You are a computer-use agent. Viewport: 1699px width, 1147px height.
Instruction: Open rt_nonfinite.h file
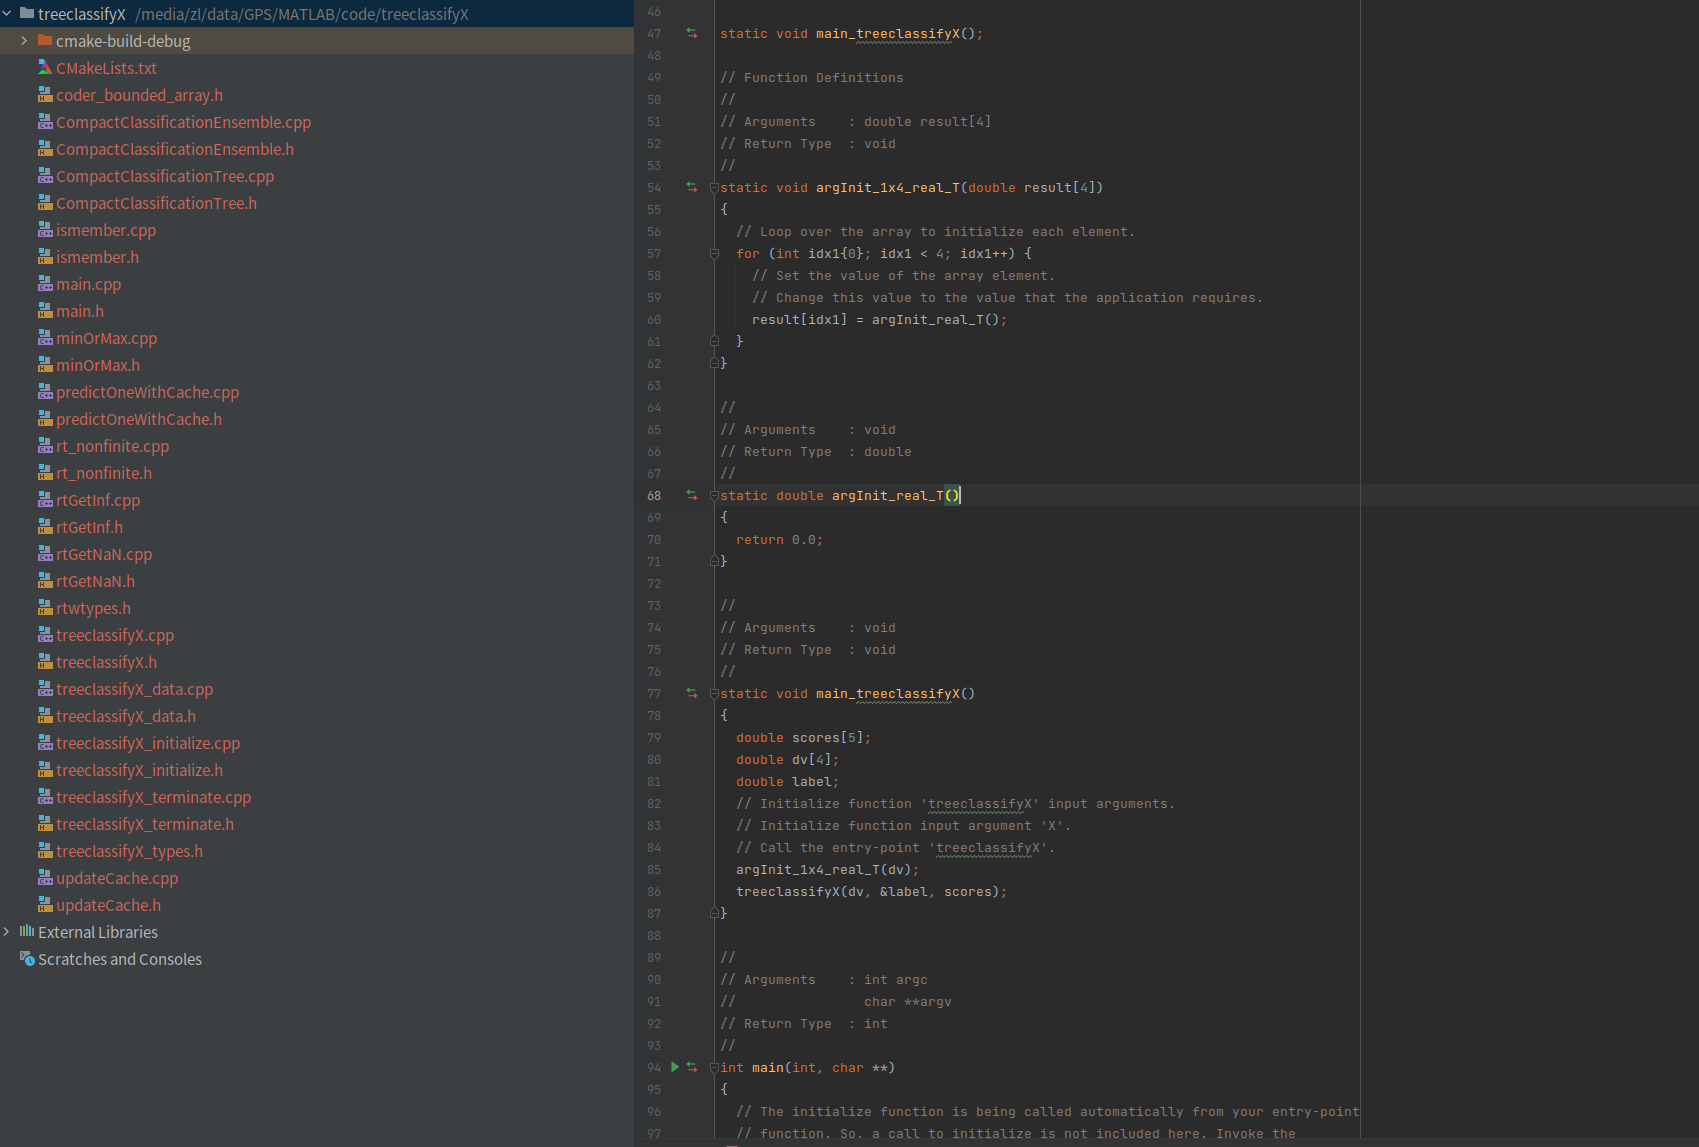point(104,473)
